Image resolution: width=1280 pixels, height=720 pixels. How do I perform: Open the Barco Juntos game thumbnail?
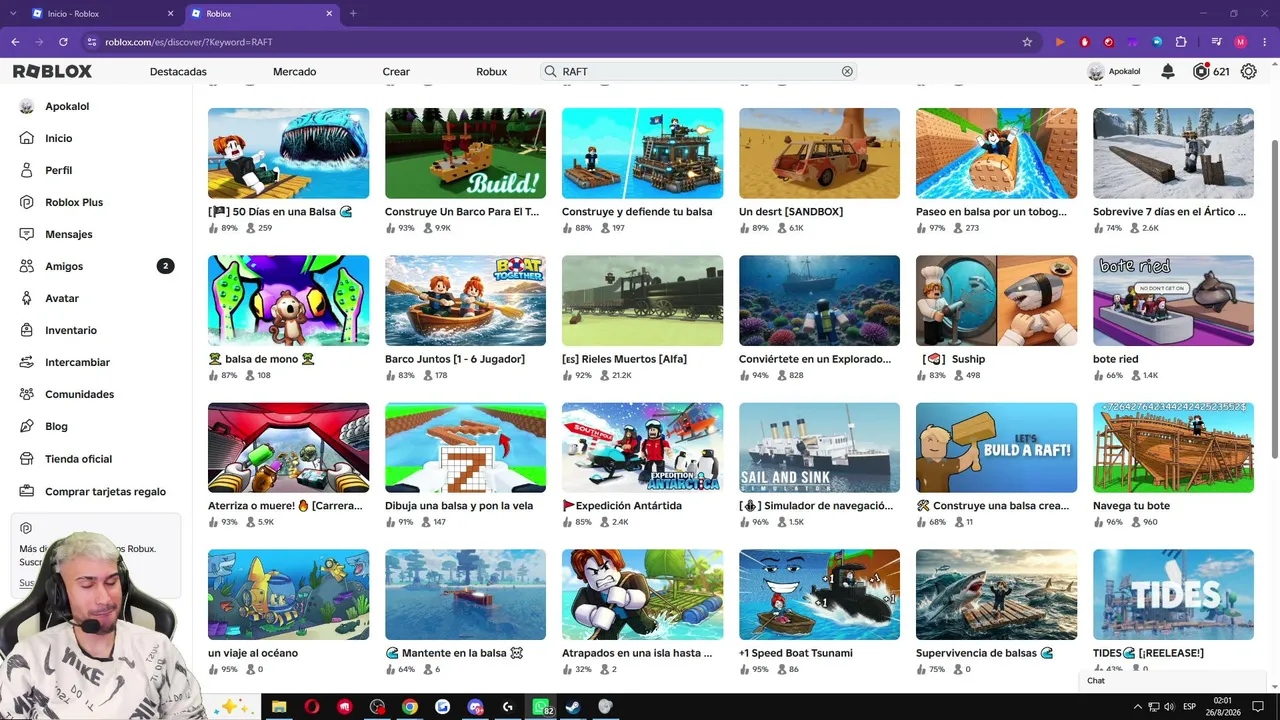(465, 300)
